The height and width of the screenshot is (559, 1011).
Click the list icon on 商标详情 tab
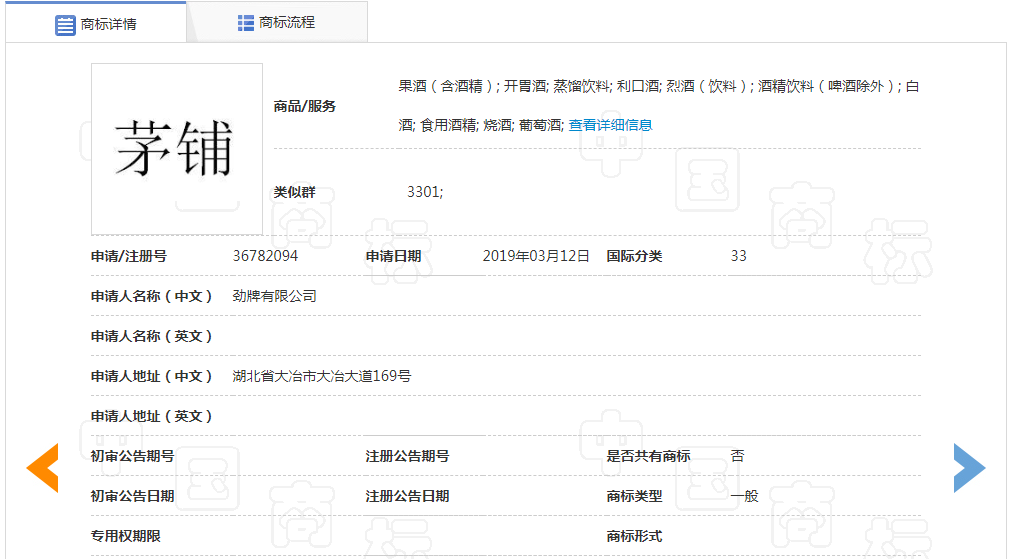tap(65, 24)
